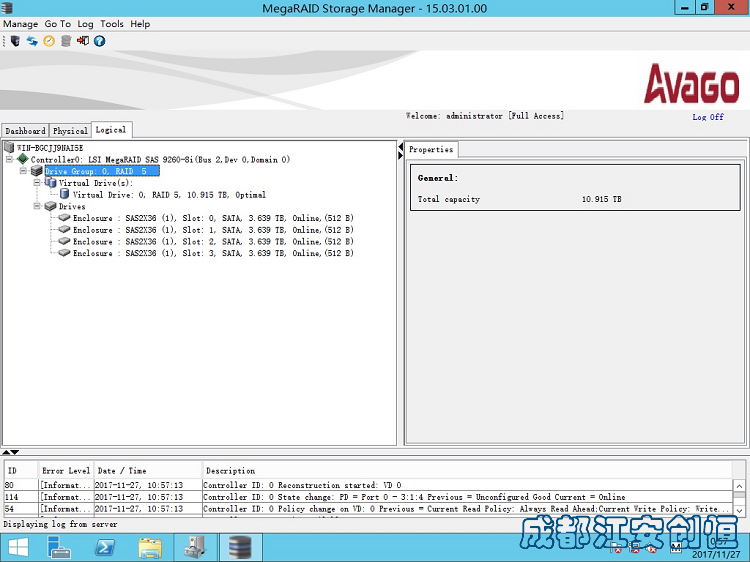Open the Tools menu

pyautogui.click(x=112, y=24)
